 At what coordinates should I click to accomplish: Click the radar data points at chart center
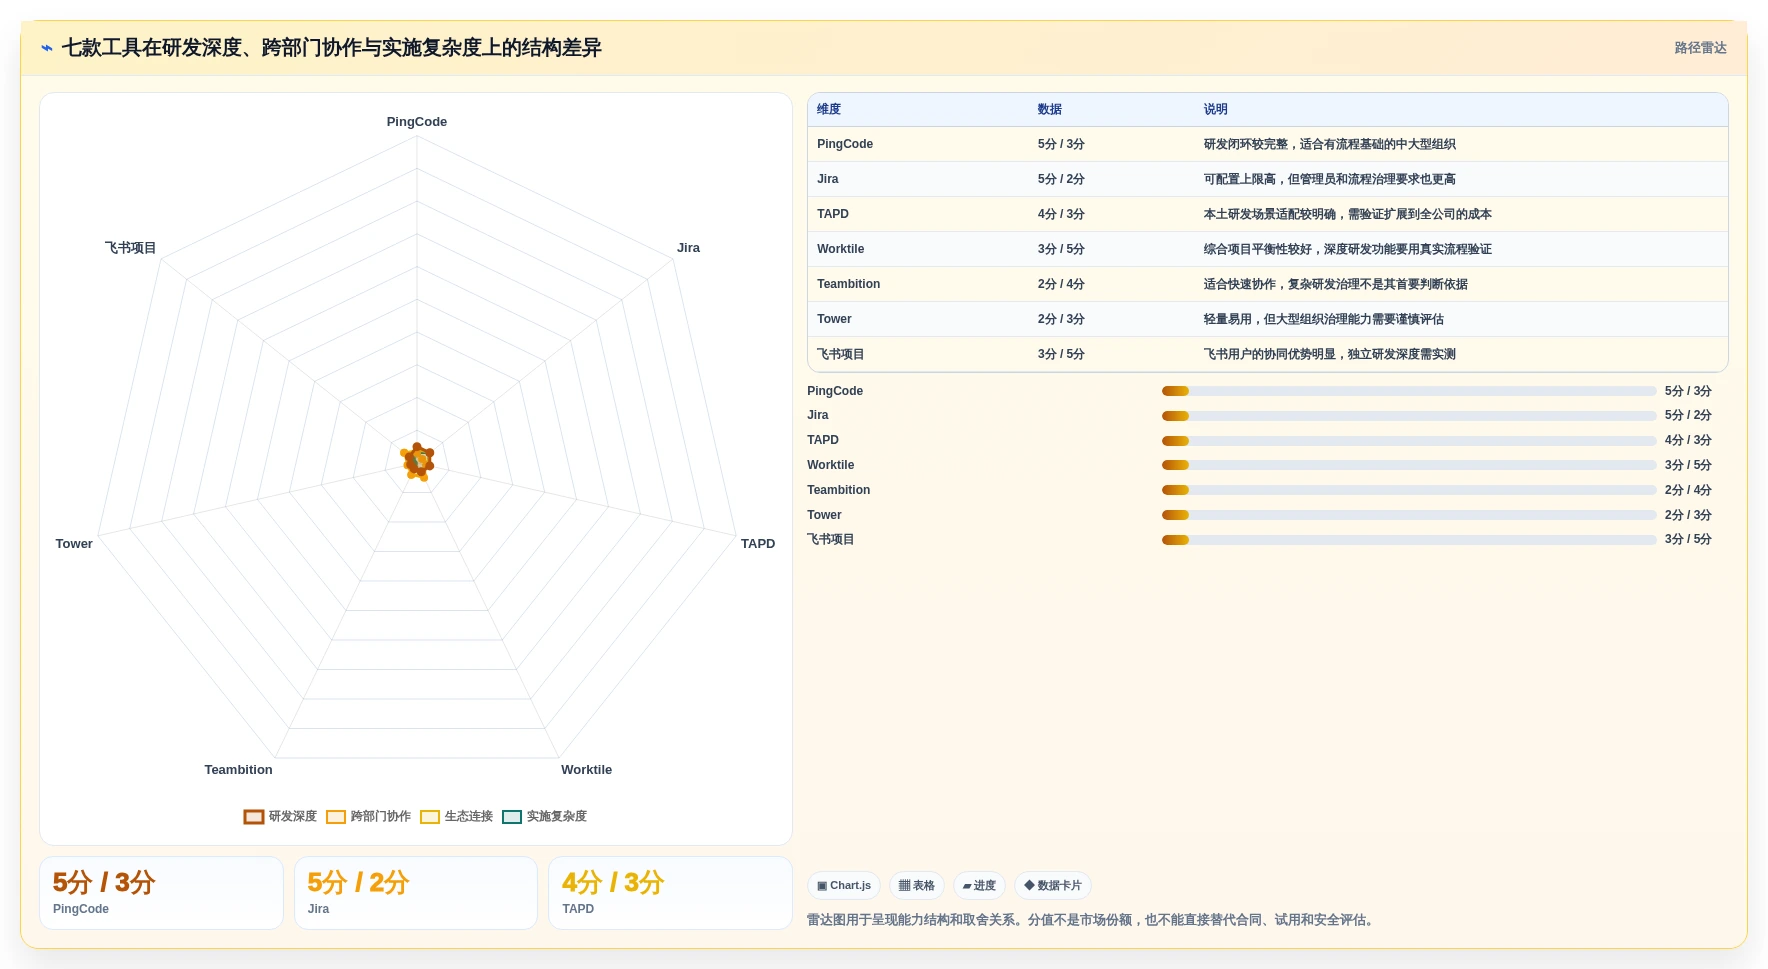point(418,461)
